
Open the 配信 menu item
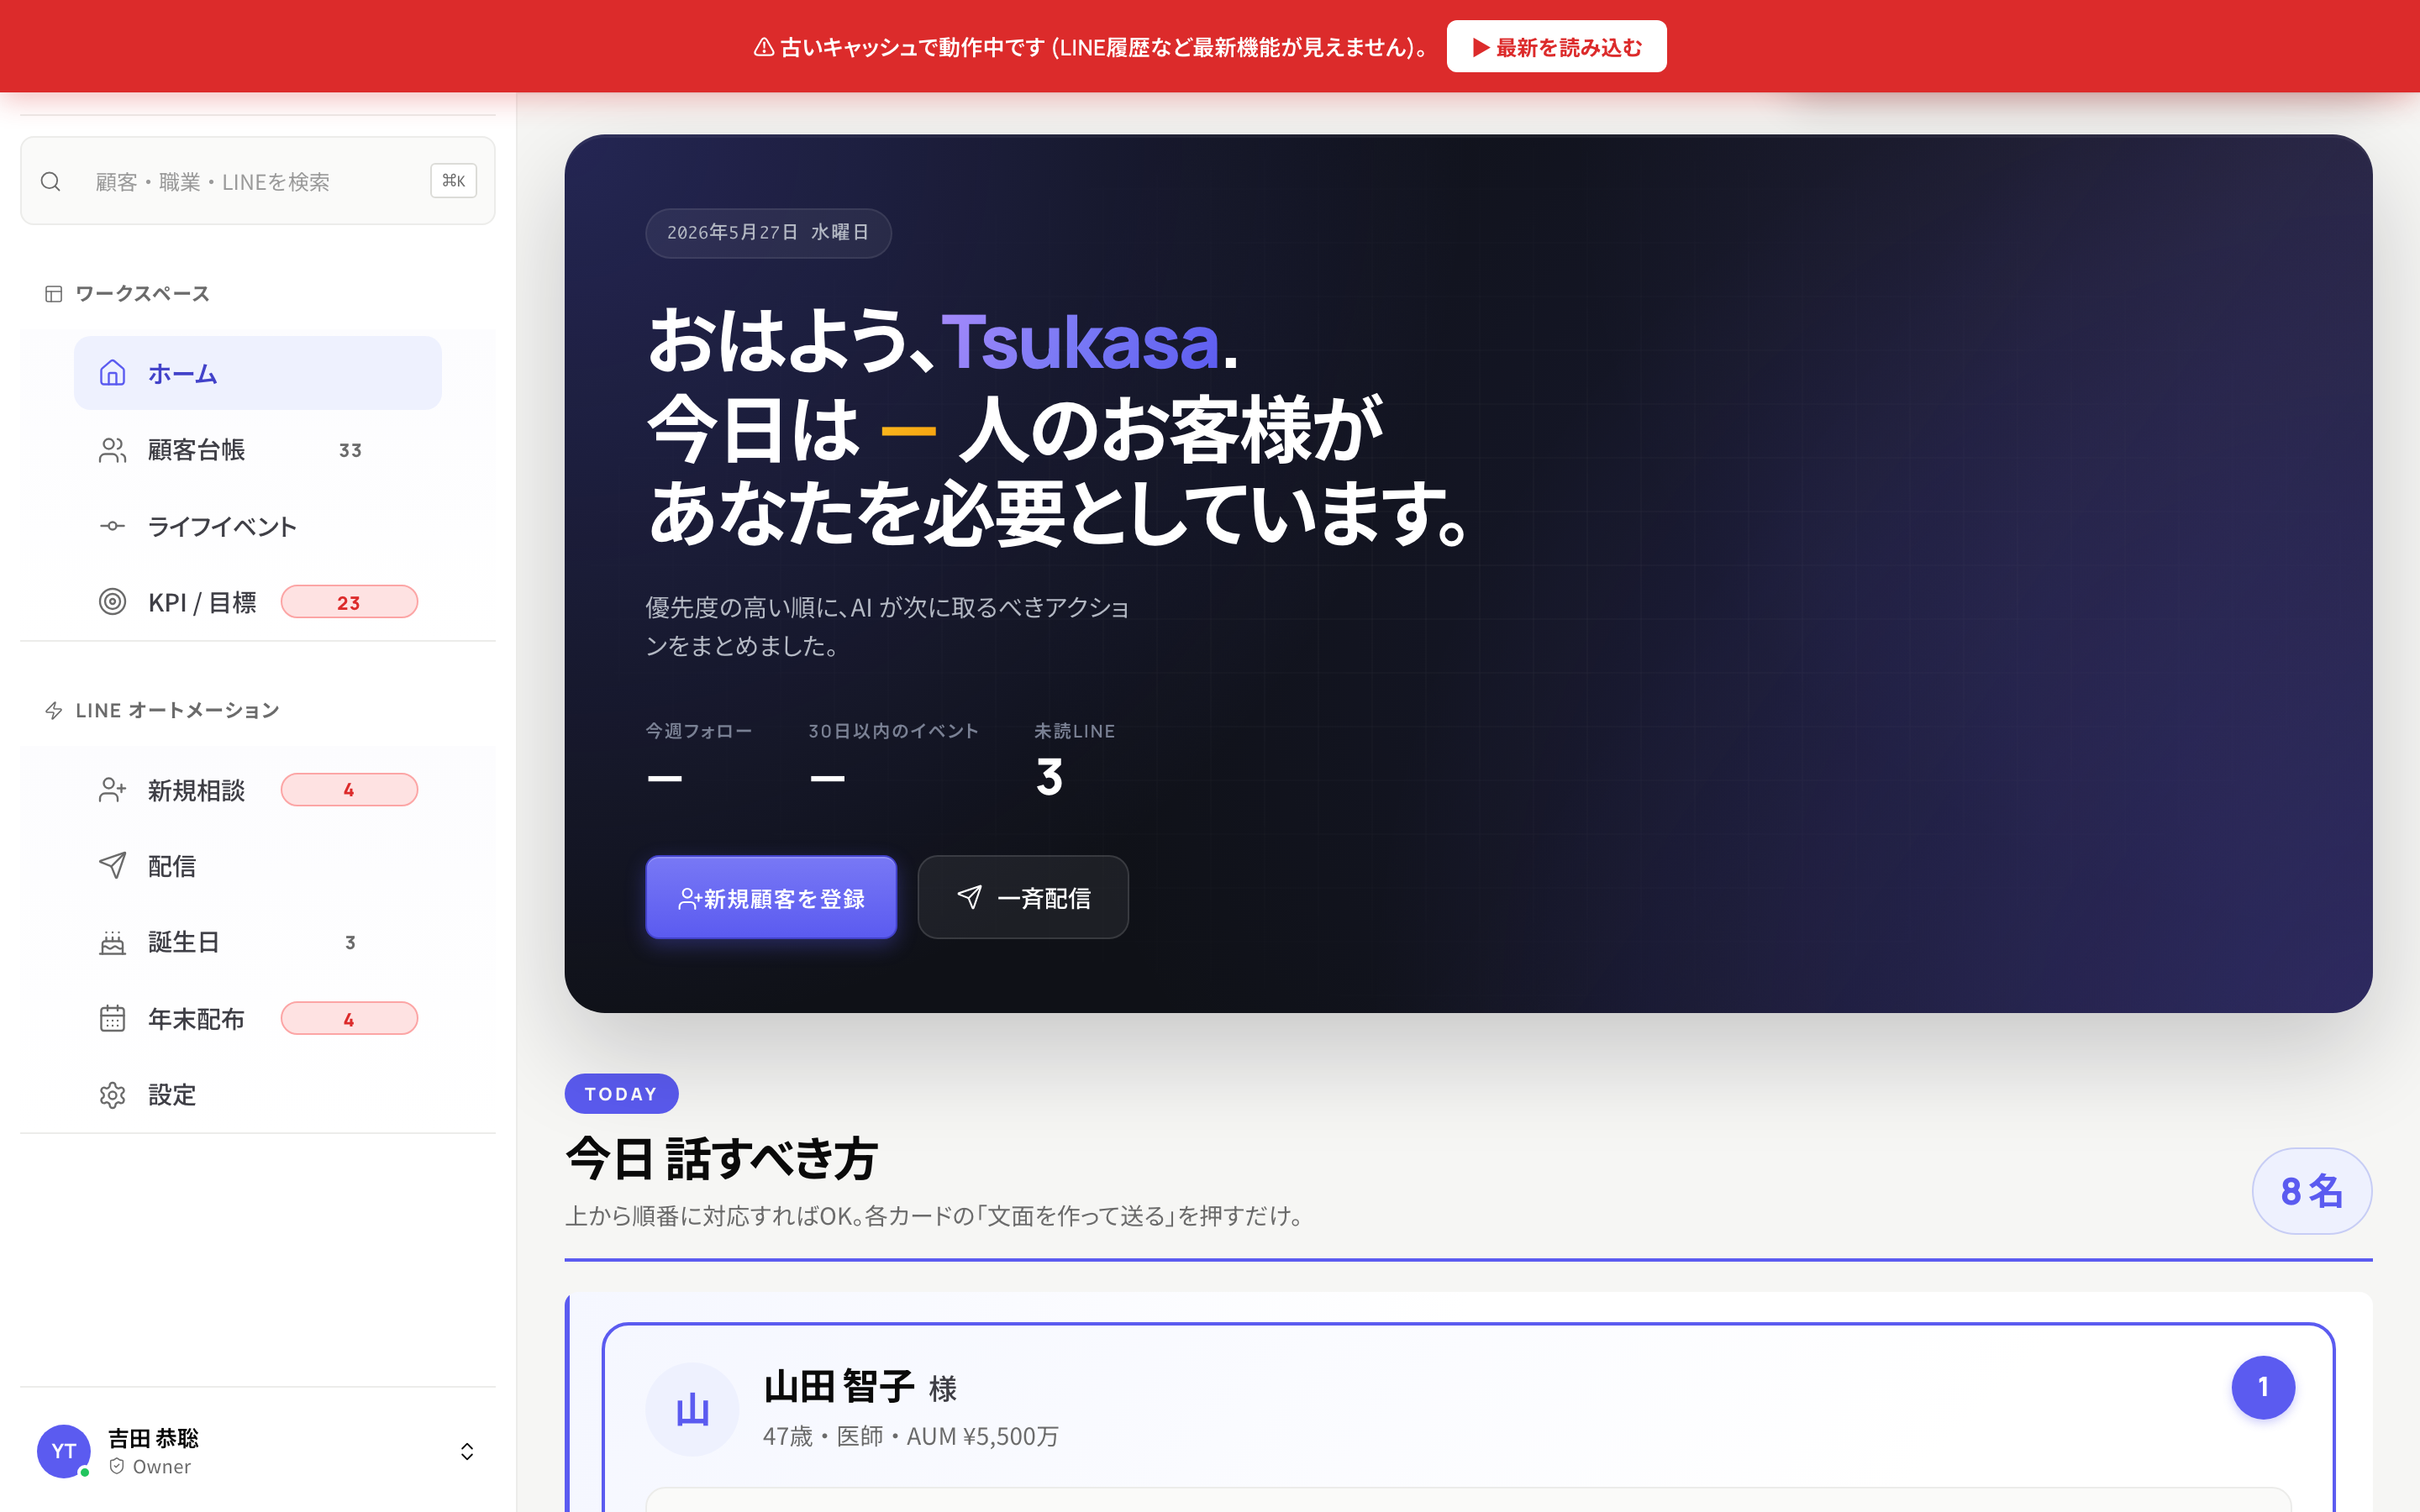pos(258,866)
